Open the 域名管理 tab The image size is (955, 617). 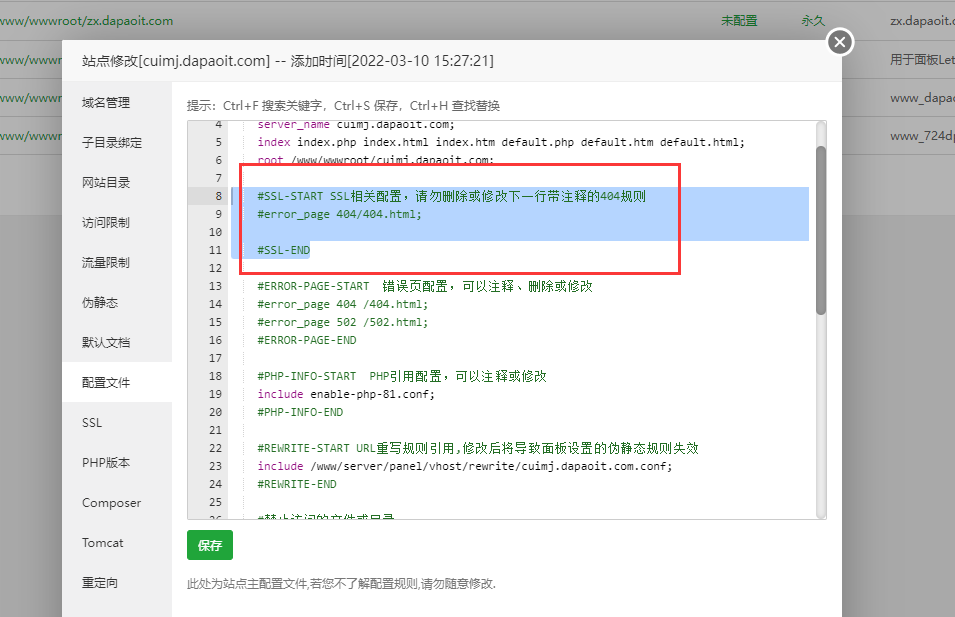[x=106, y=102]
